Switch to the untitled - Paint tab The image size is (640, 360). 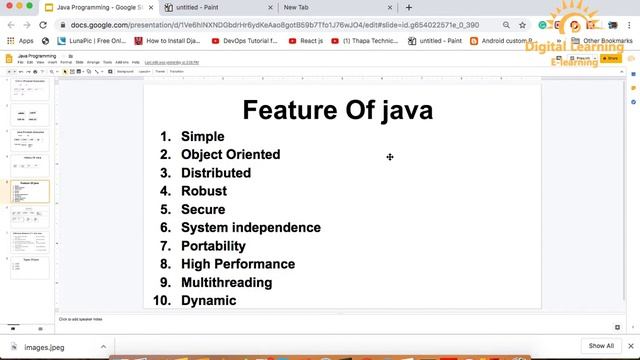click(x=216, y=7)
